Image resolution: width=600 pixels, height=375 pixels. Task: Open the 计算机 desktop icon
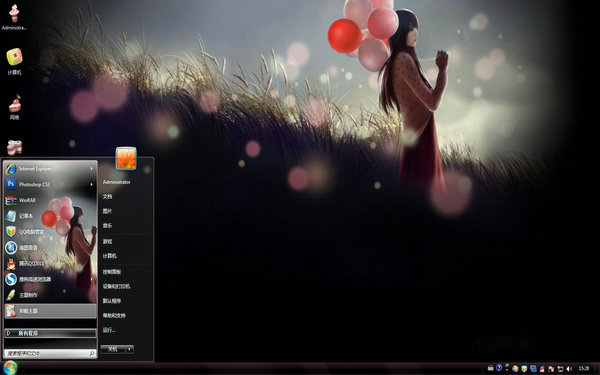(x=14, y=61)
